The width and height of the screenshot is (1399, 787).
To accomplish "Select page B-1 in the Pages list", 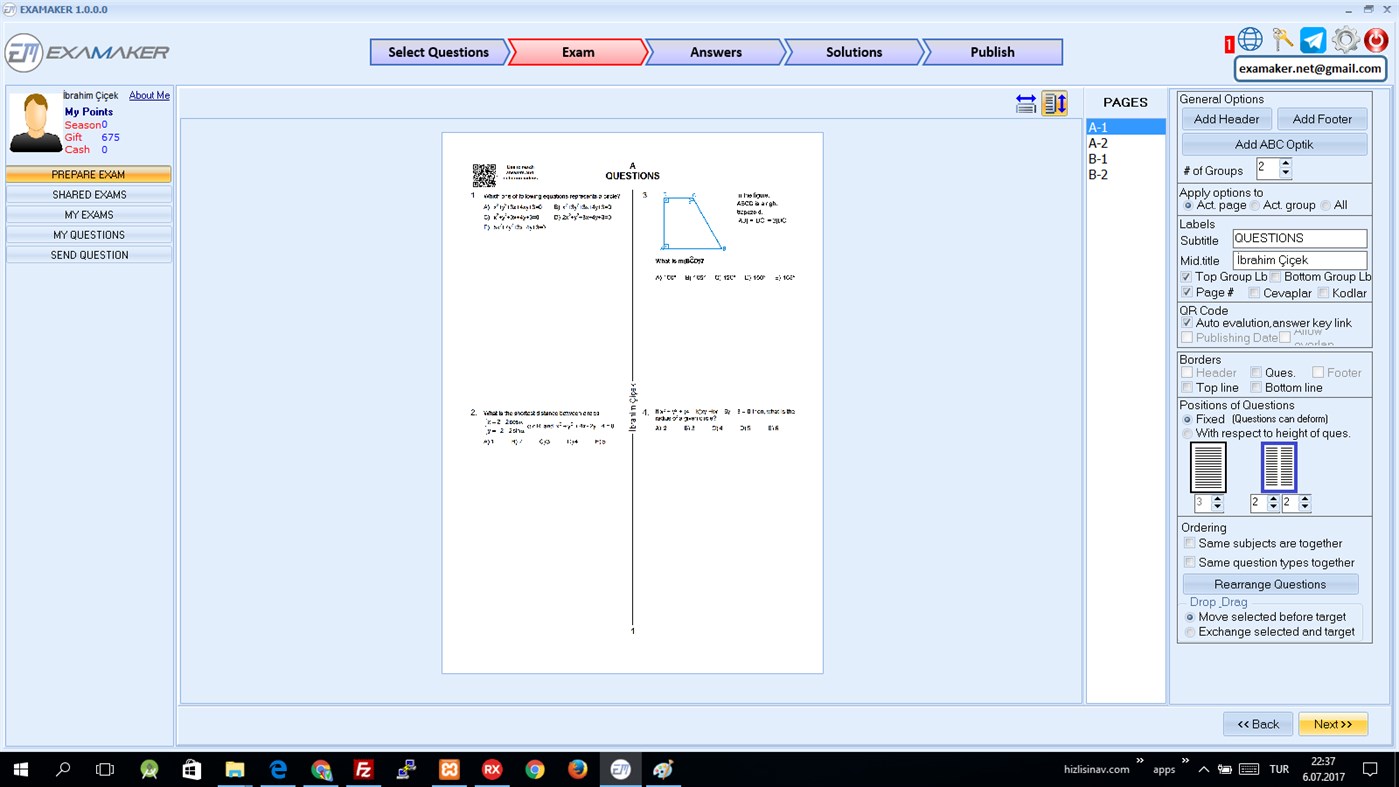I will tap(1097, 158).
